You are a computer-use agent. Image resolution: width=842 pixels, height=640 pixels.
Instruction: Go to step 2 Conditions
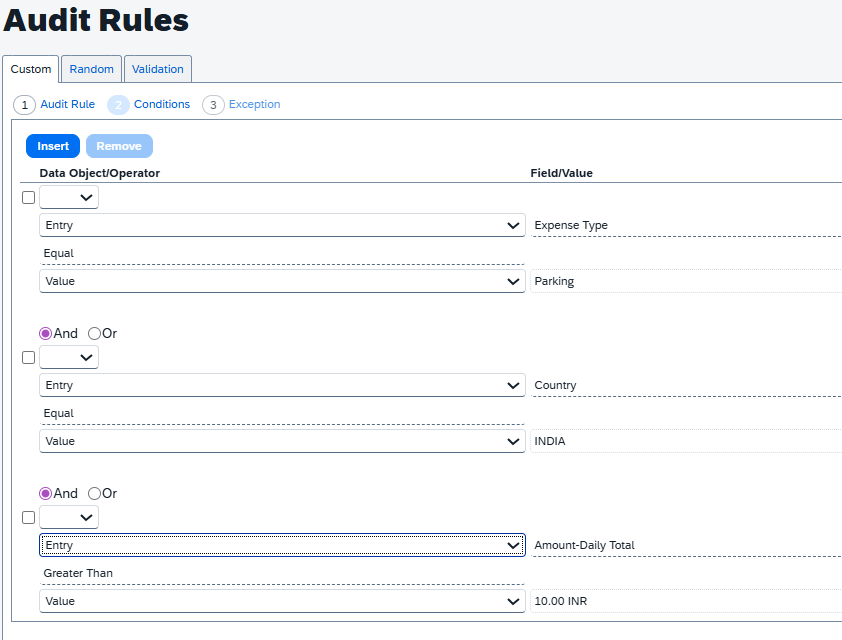tap(149, 104)
